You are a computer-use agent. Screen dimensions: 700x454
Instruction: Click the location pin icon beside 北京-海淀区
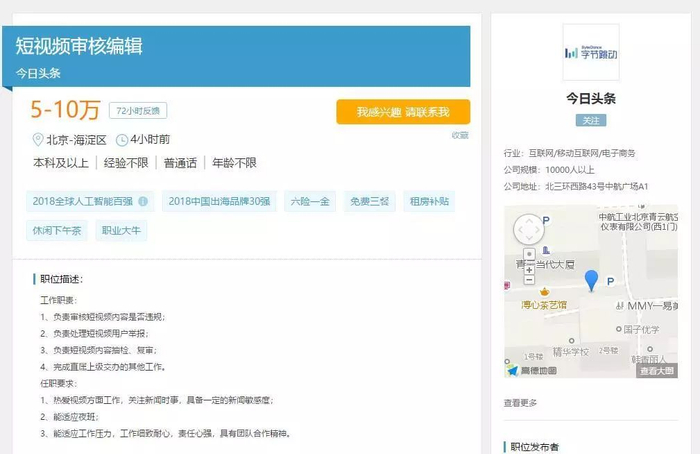[x=38, y=140]
